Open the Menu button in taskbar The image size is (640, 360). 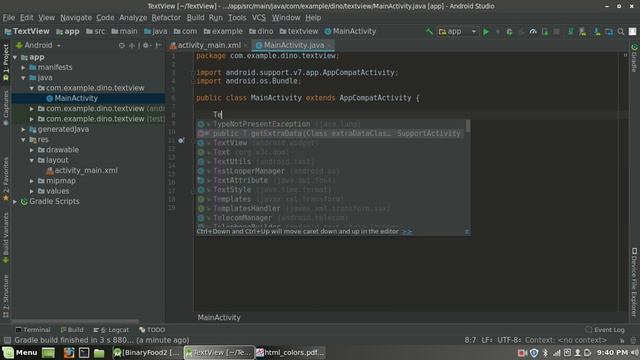point(20,353)
